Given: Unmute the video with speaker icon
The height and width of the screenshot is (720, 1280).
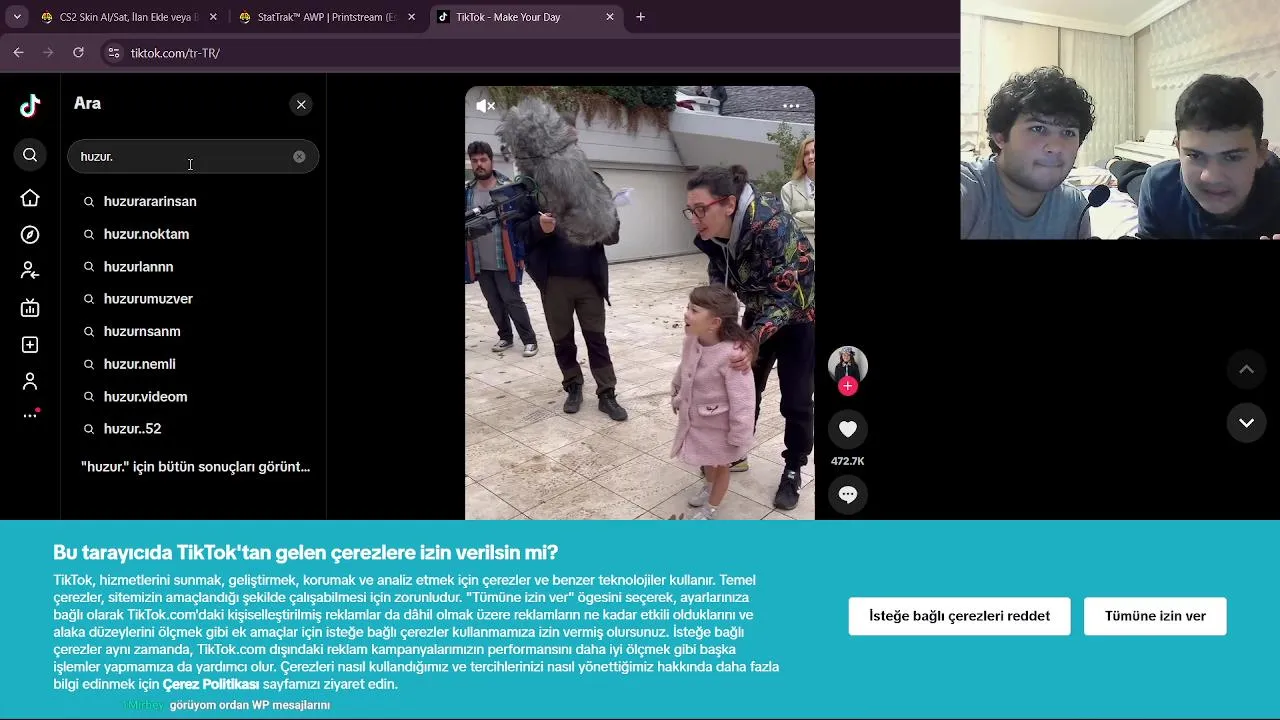Looking at the screenshot, I should [x=486, y=106].
